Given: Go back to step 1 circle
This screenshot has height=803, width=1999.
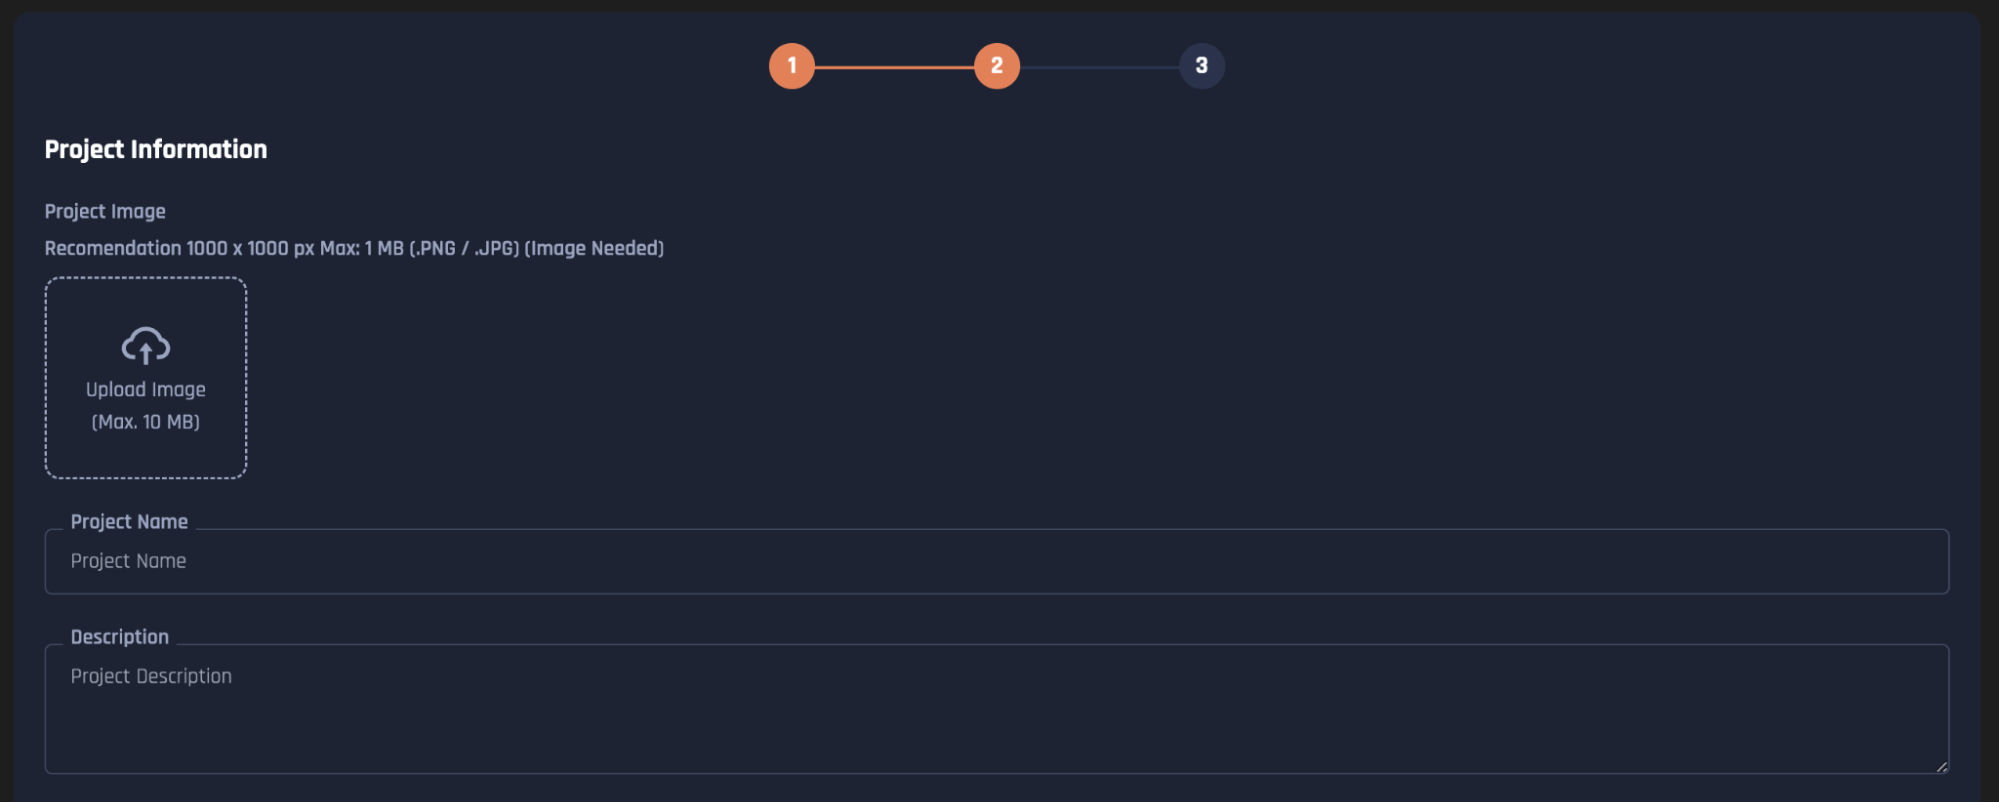Looking at the screenshot, I should click(x=792, y=66).
